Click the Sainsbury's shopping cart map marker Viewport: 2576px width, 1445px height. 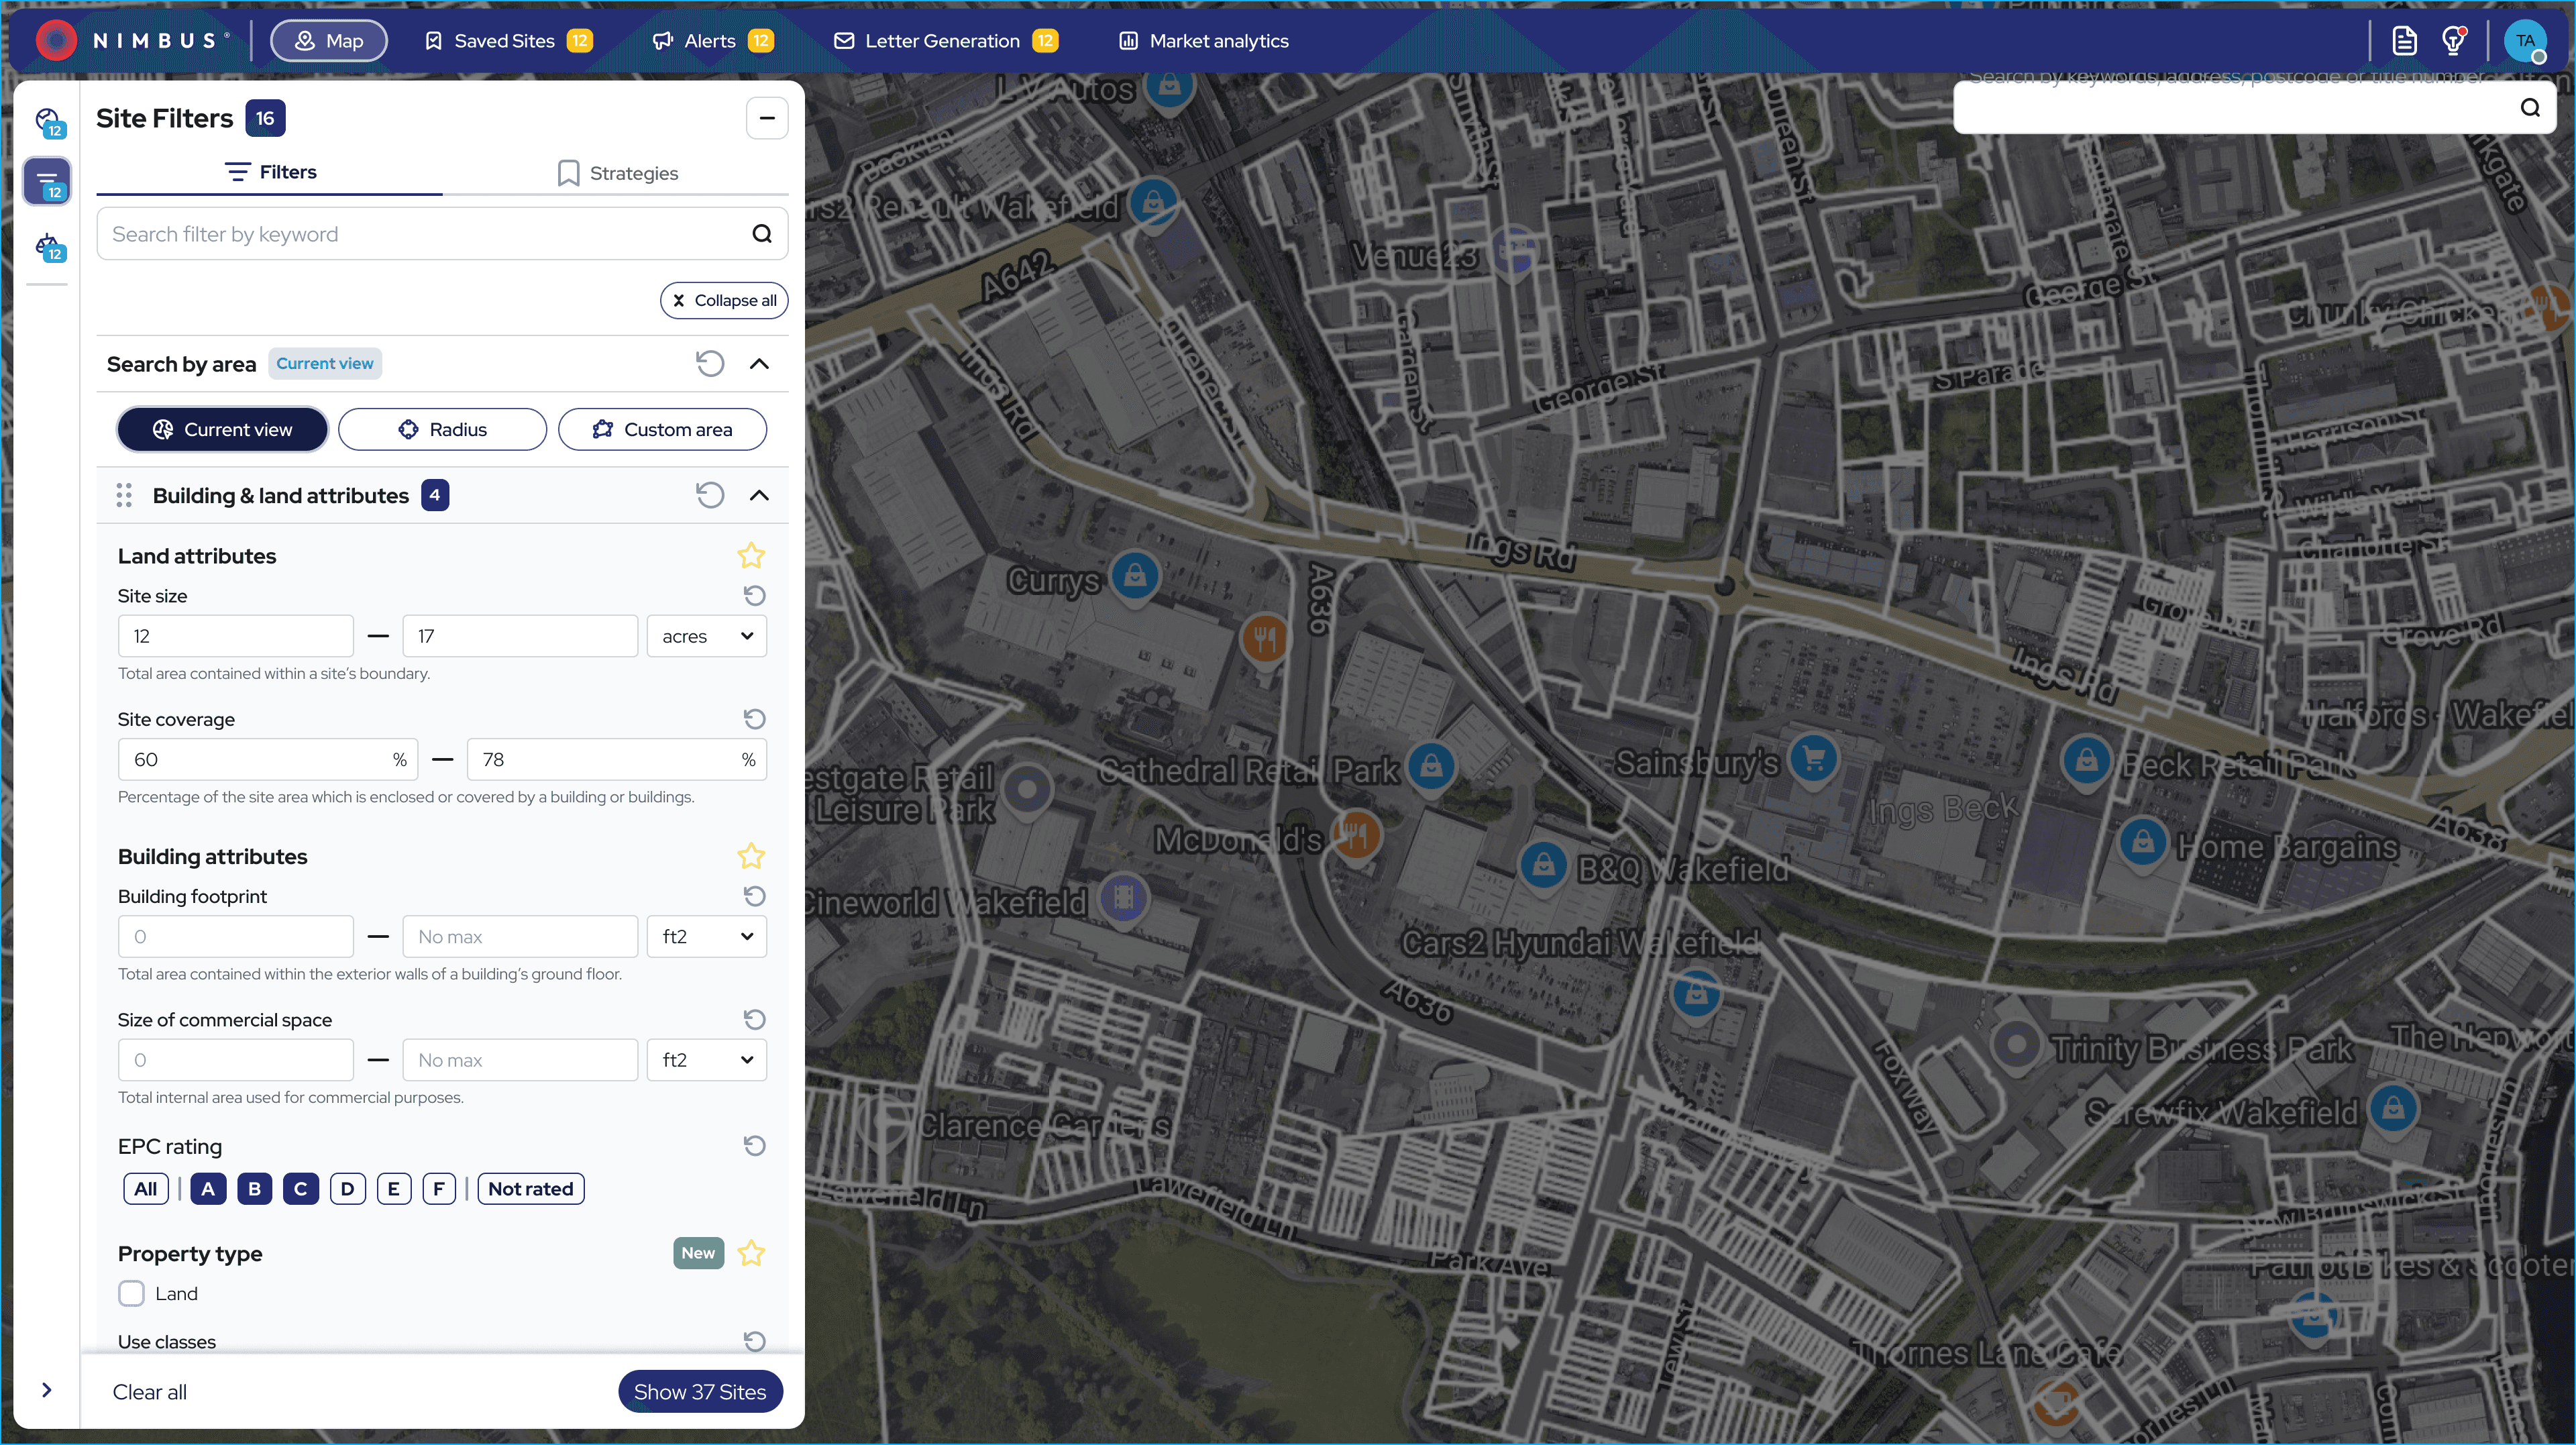point(1813,759)
